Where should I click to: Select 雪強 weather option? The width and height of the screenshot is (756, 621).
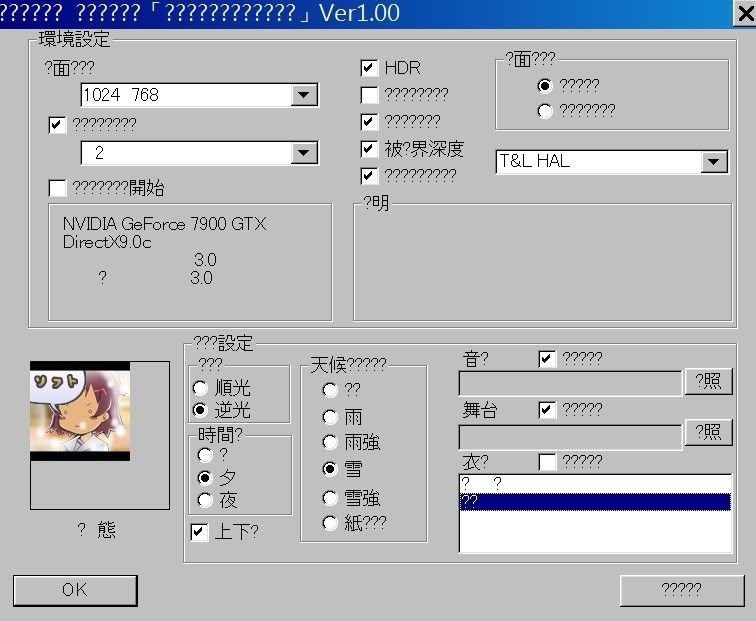click(330, 498)
